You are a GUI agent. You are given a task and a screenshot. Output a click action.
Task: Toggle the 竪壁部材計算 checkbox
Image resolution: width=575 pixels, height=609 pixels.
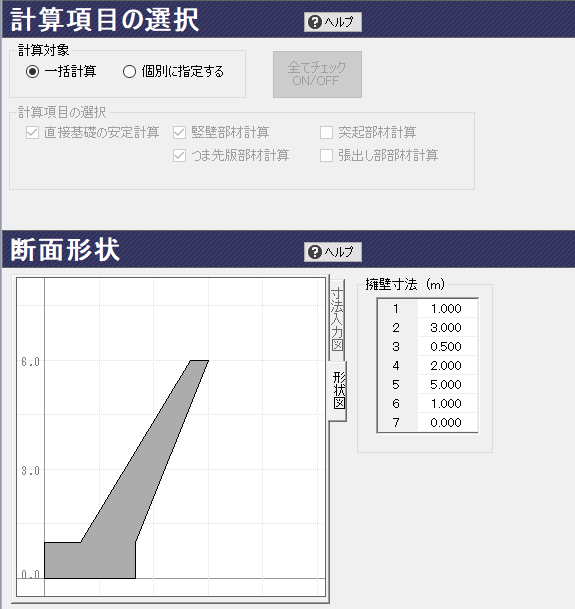179,132
